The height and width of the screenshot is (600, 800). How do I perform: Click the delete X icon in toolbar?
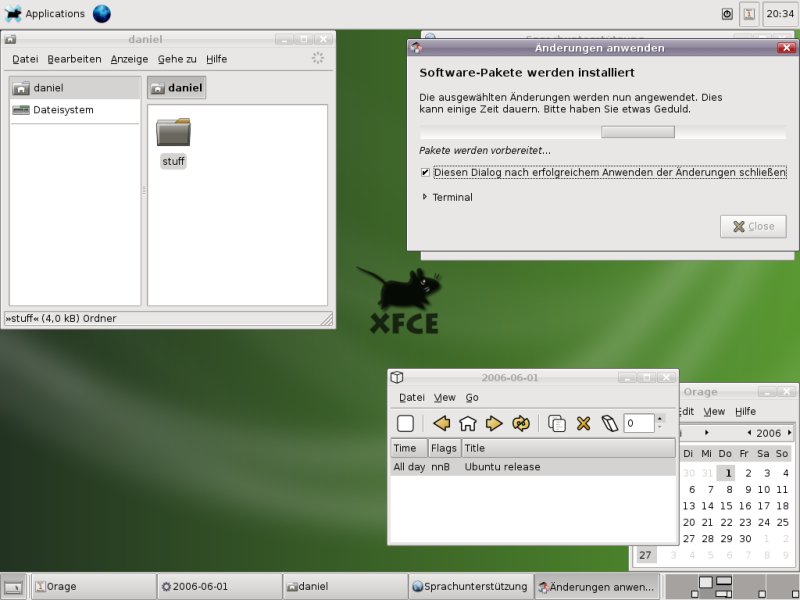pos(584,423)
